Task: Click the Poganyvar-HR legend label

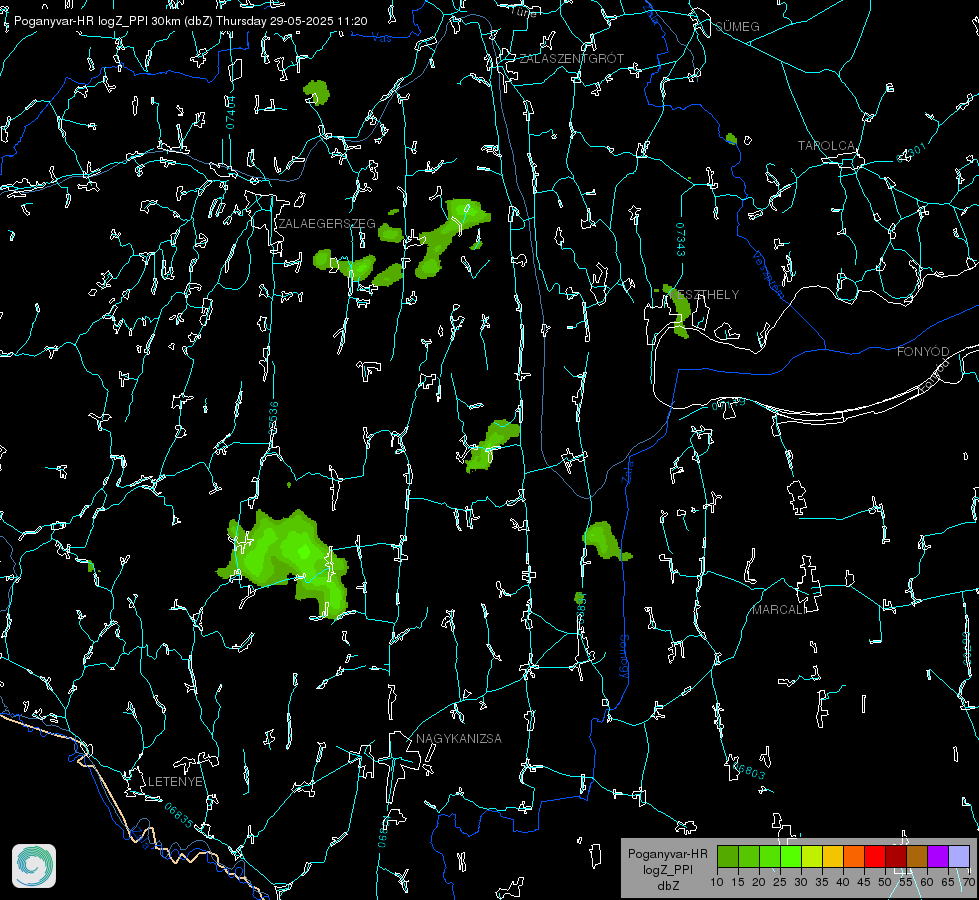Action: point(668,853)
